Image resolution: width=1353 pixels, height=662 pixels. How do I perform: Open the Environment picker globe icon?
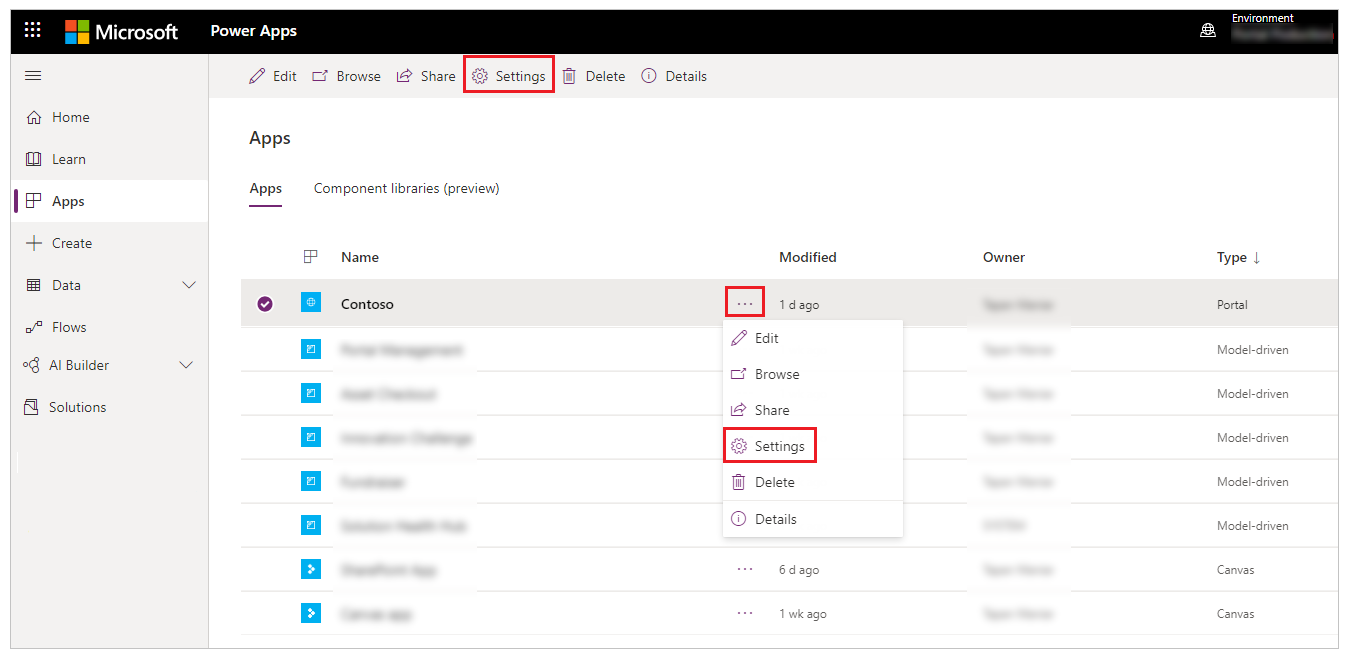(x=1208, y=30)
